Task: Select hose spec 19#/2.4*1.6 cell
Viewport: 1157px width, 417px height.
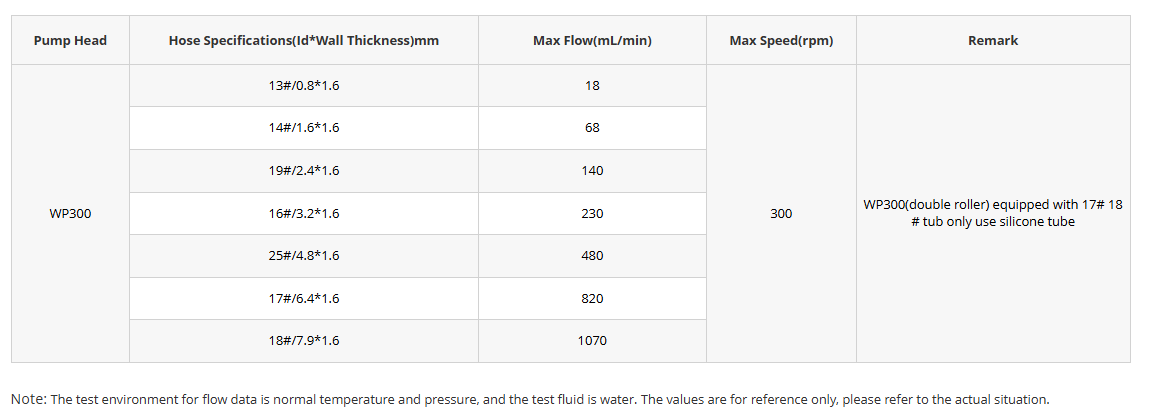Action: pos(304,170)
